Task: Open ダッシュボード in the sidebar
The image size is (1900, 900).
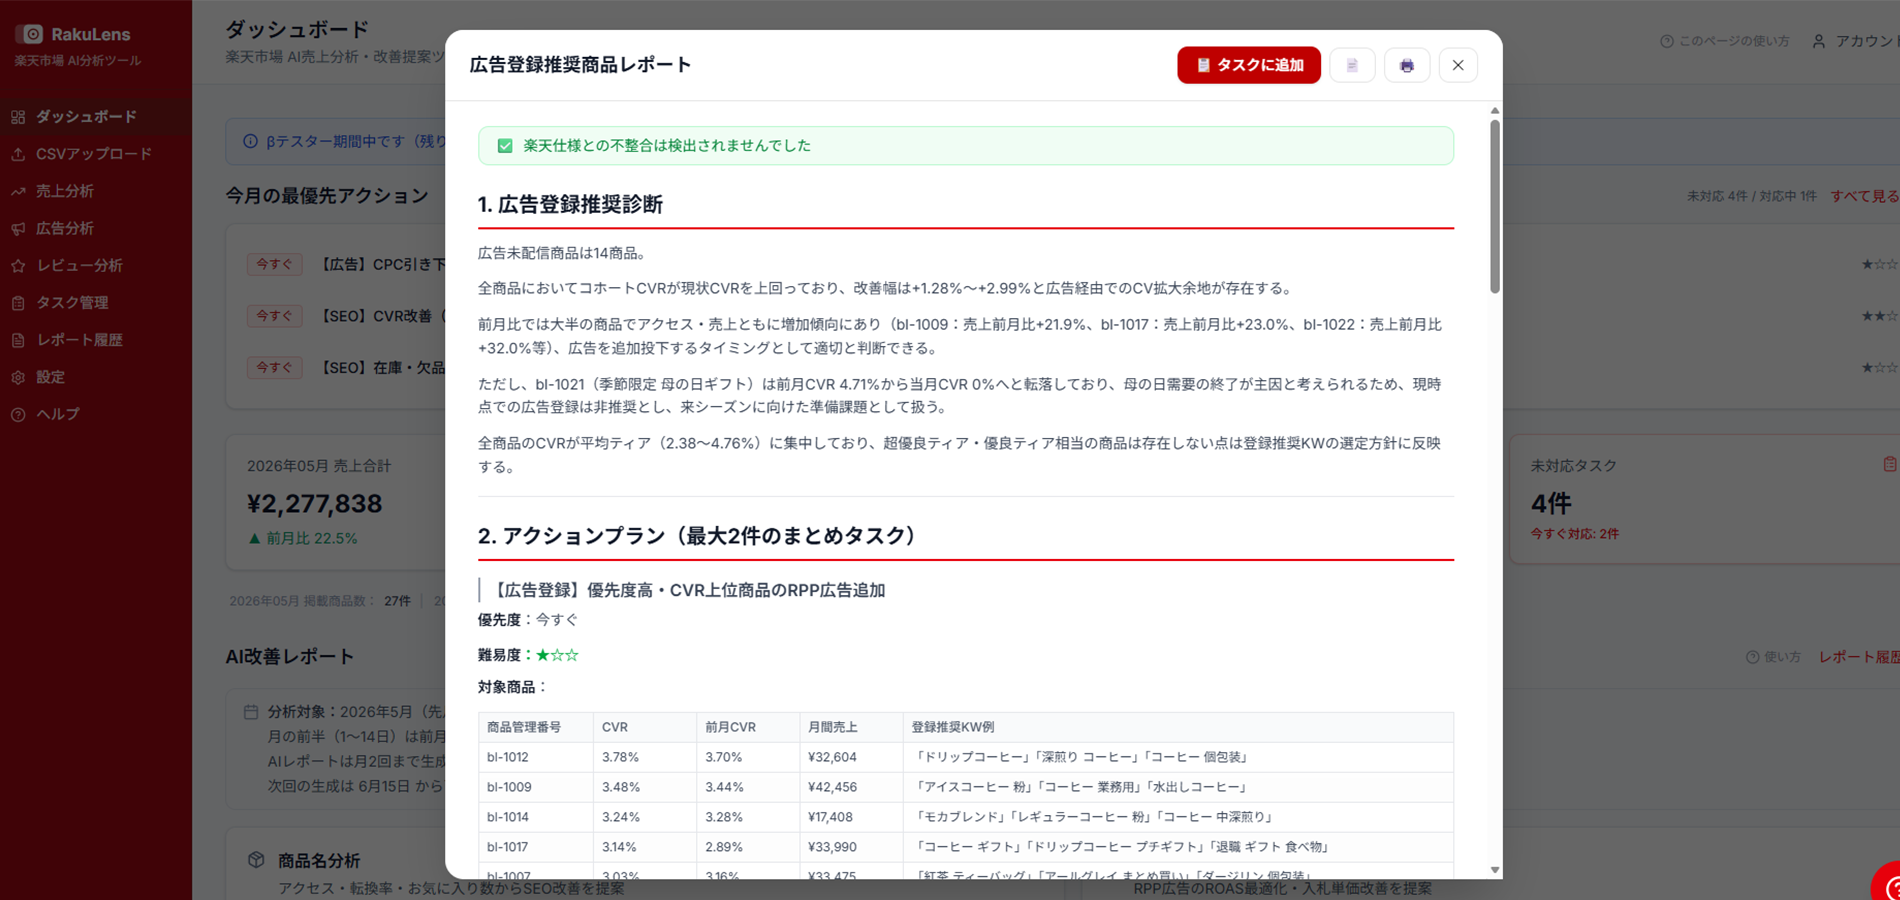Action: pos(96,117)
